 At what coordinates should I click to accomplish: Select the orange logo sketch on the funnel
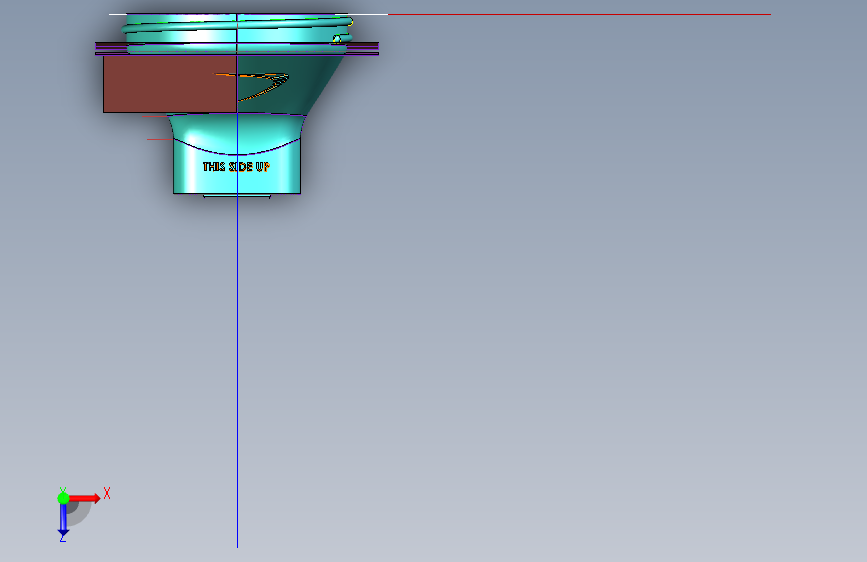[x=252, y=86]
